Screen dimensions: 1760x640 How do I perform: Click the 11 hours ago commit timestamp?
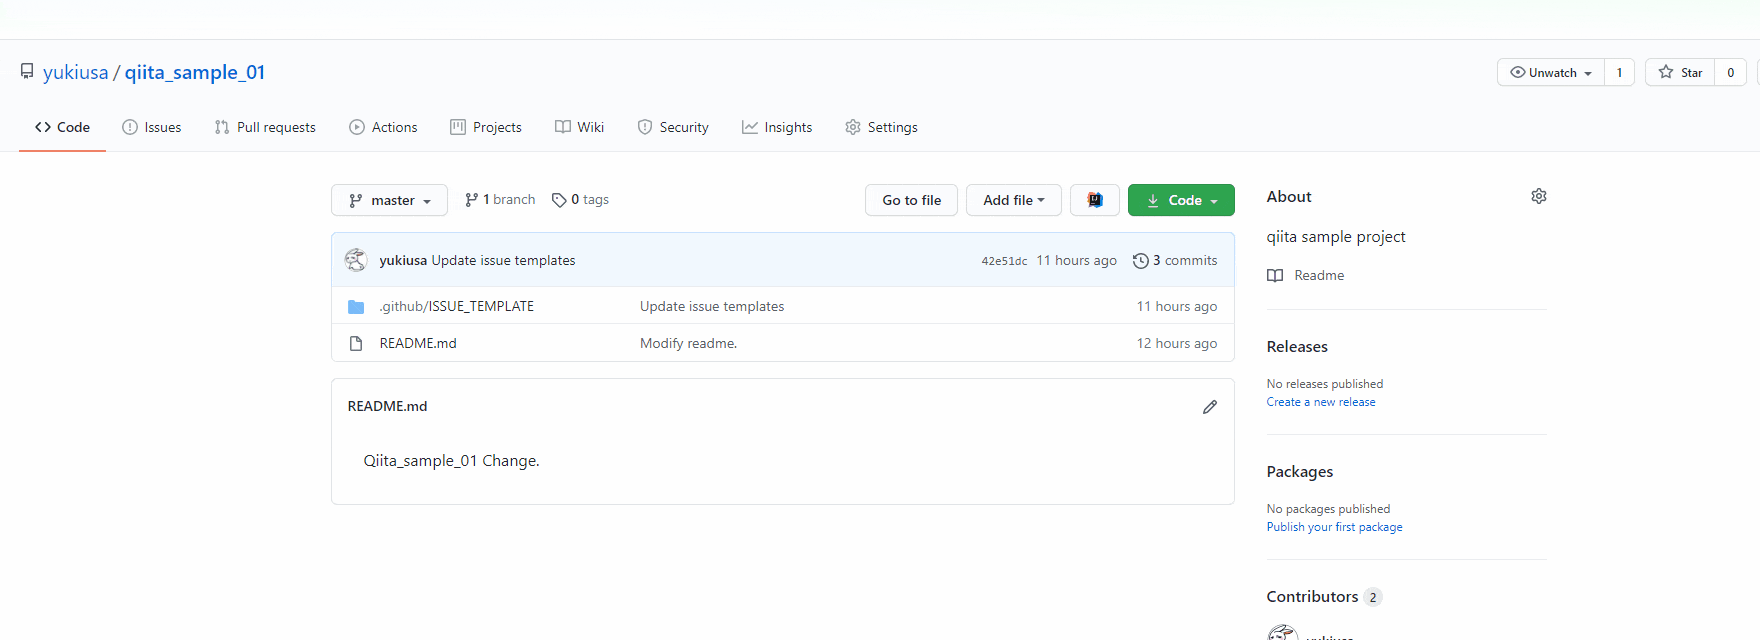pos(1076,260)
